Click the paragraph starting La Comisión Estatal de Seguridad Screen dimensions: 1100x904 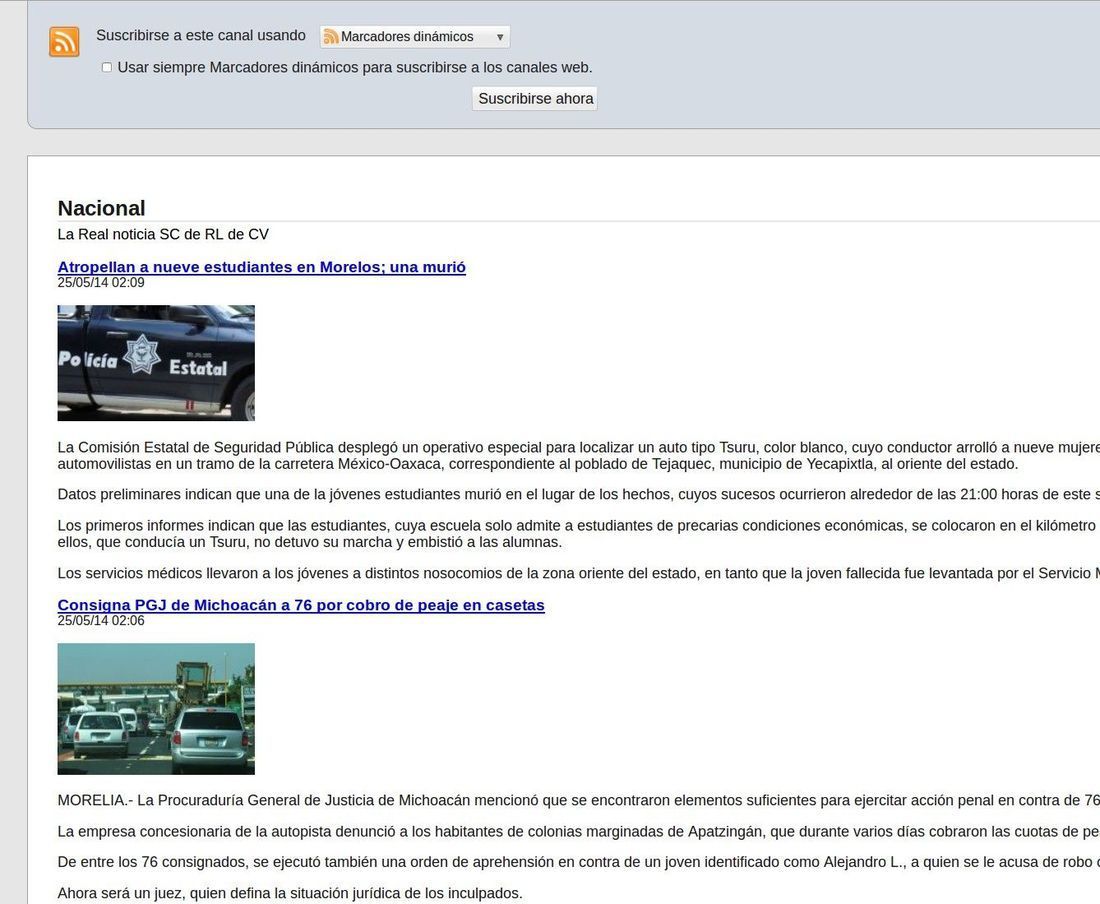[579, 456]
